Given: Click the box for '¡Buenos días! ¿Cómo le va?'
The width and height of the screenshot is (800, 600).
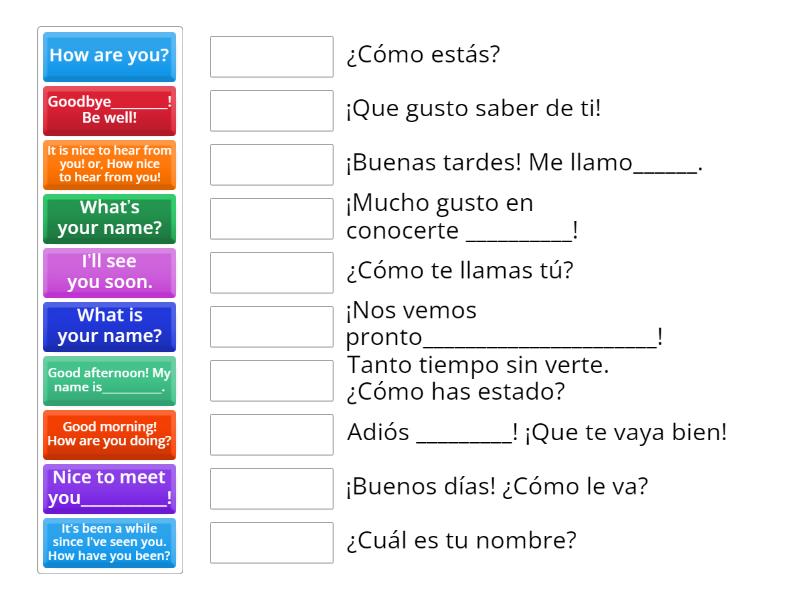Looking at the screenshot, I should (272, 488).
